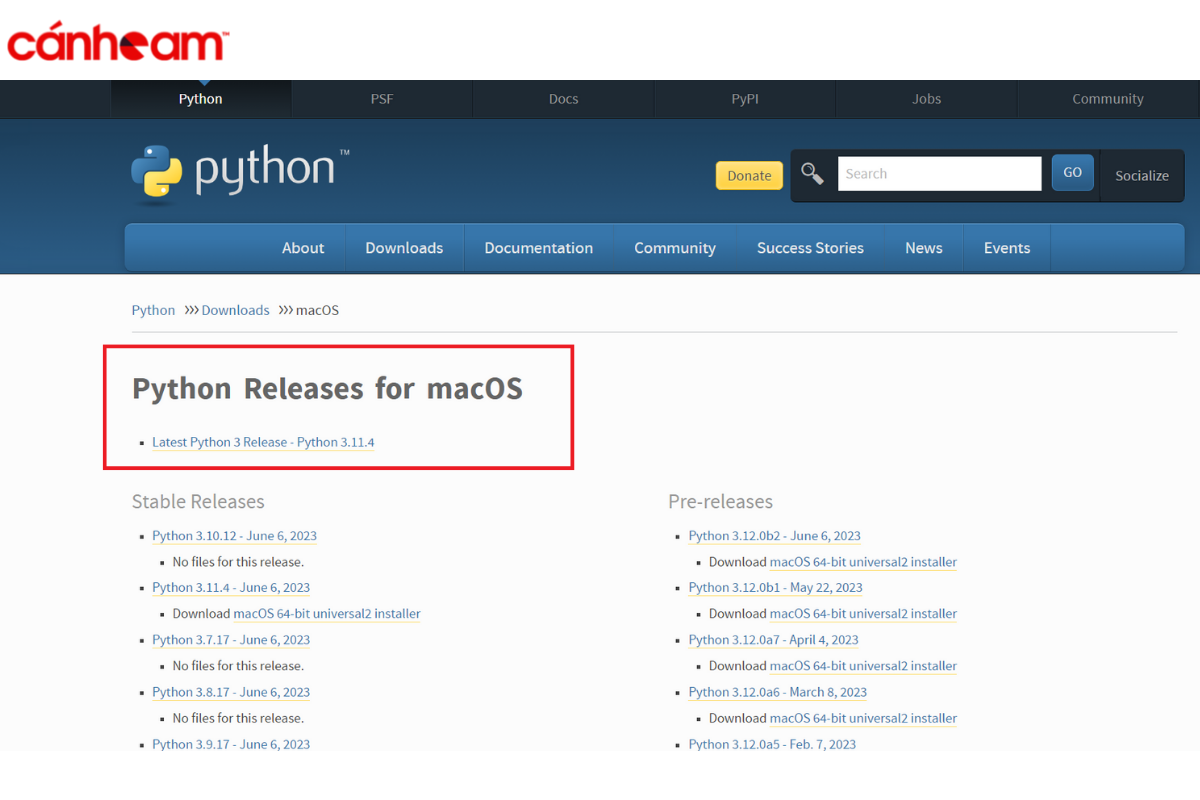Open the News navigation menu
Viewport: 1200px width, 800px height.
click(x=924, y=248)
